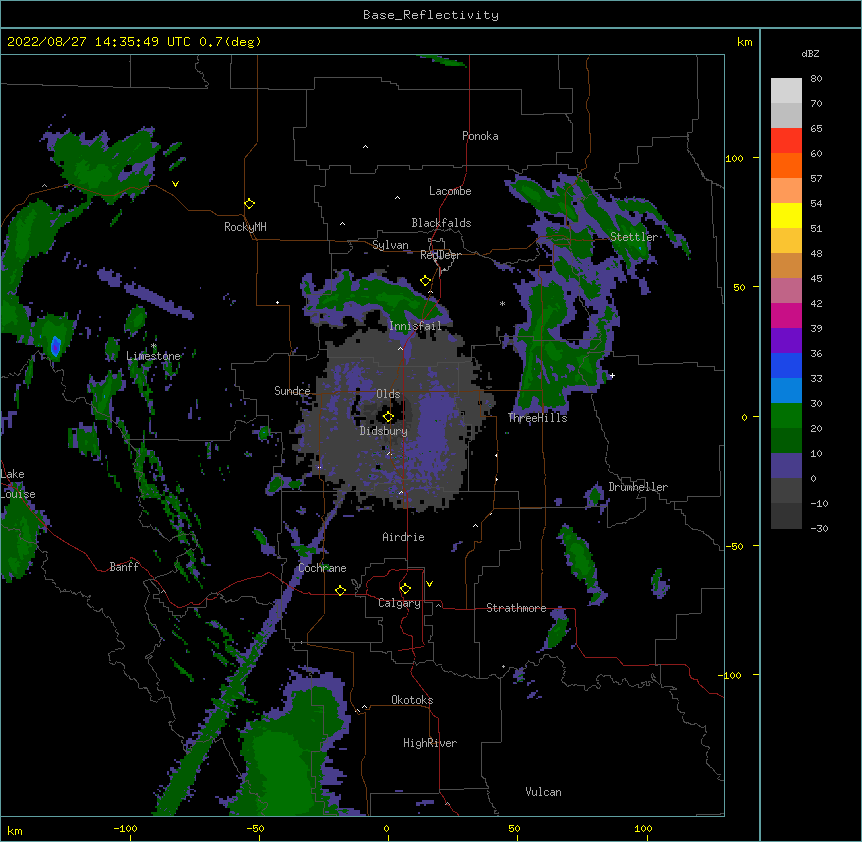
Task: Click the slate purple 0-10 dBZ legend swatch
Action: 786,466
